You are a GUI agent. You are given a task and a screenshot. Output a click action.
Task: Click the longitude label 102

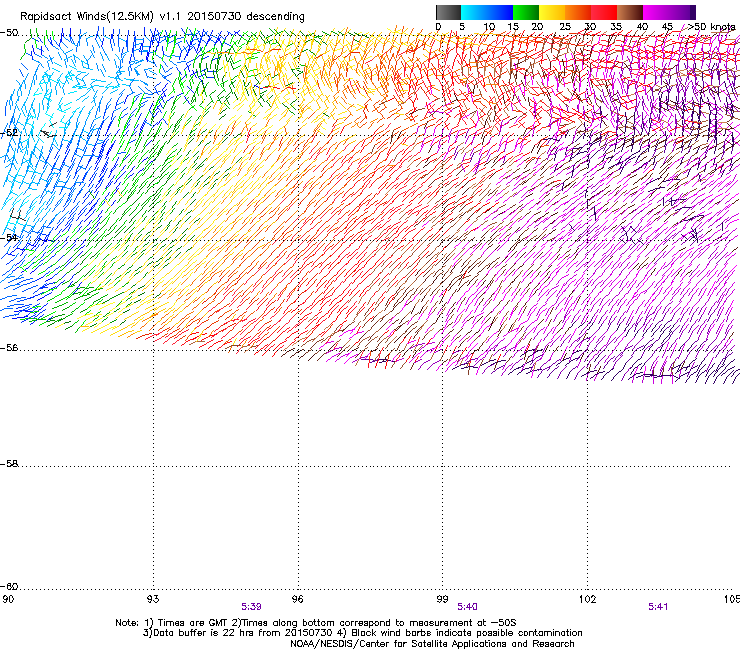coord(587,599)
